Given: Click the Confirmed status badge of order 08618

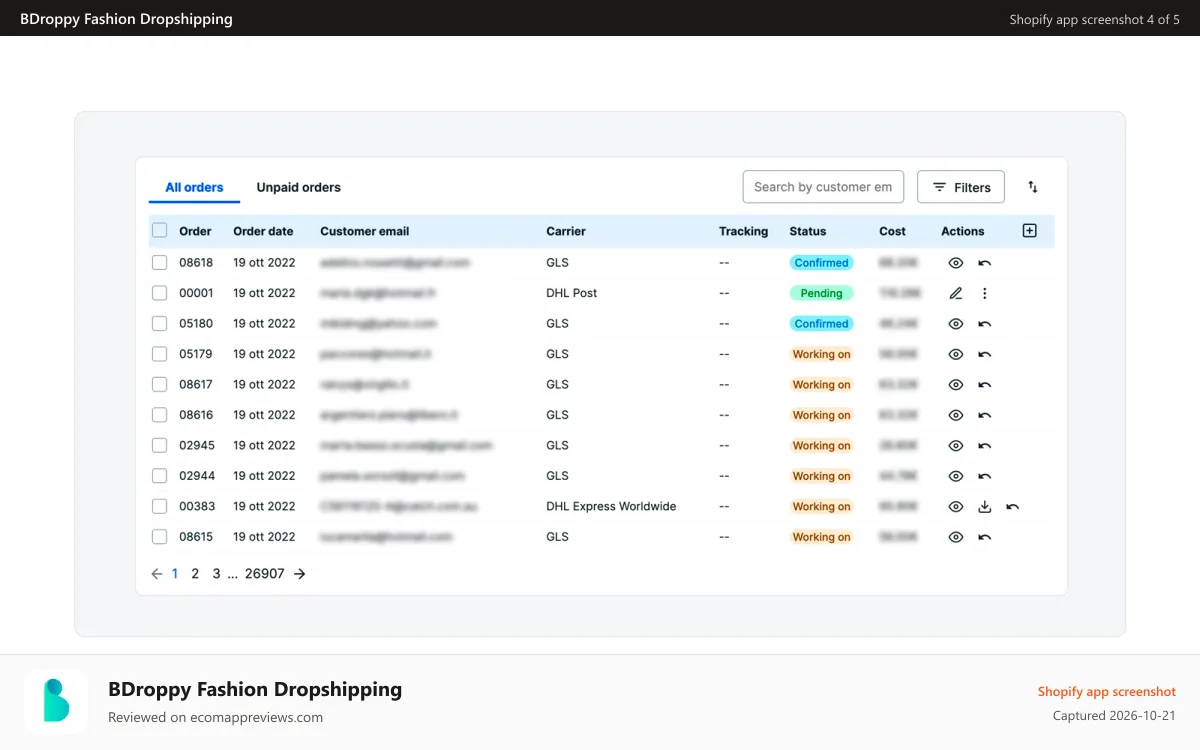Looking at the screenshot, I should pos(822,263).
